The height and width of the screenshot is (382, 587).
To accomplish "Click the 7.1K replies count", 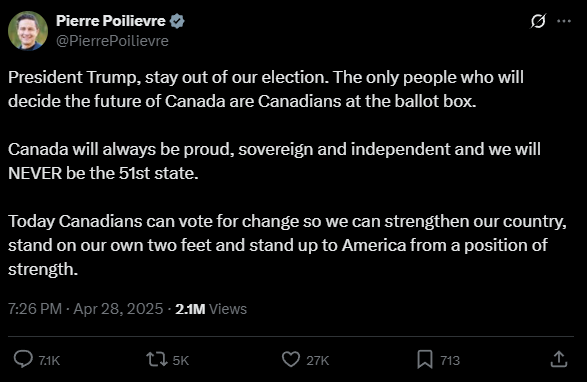I will [49, 360].
